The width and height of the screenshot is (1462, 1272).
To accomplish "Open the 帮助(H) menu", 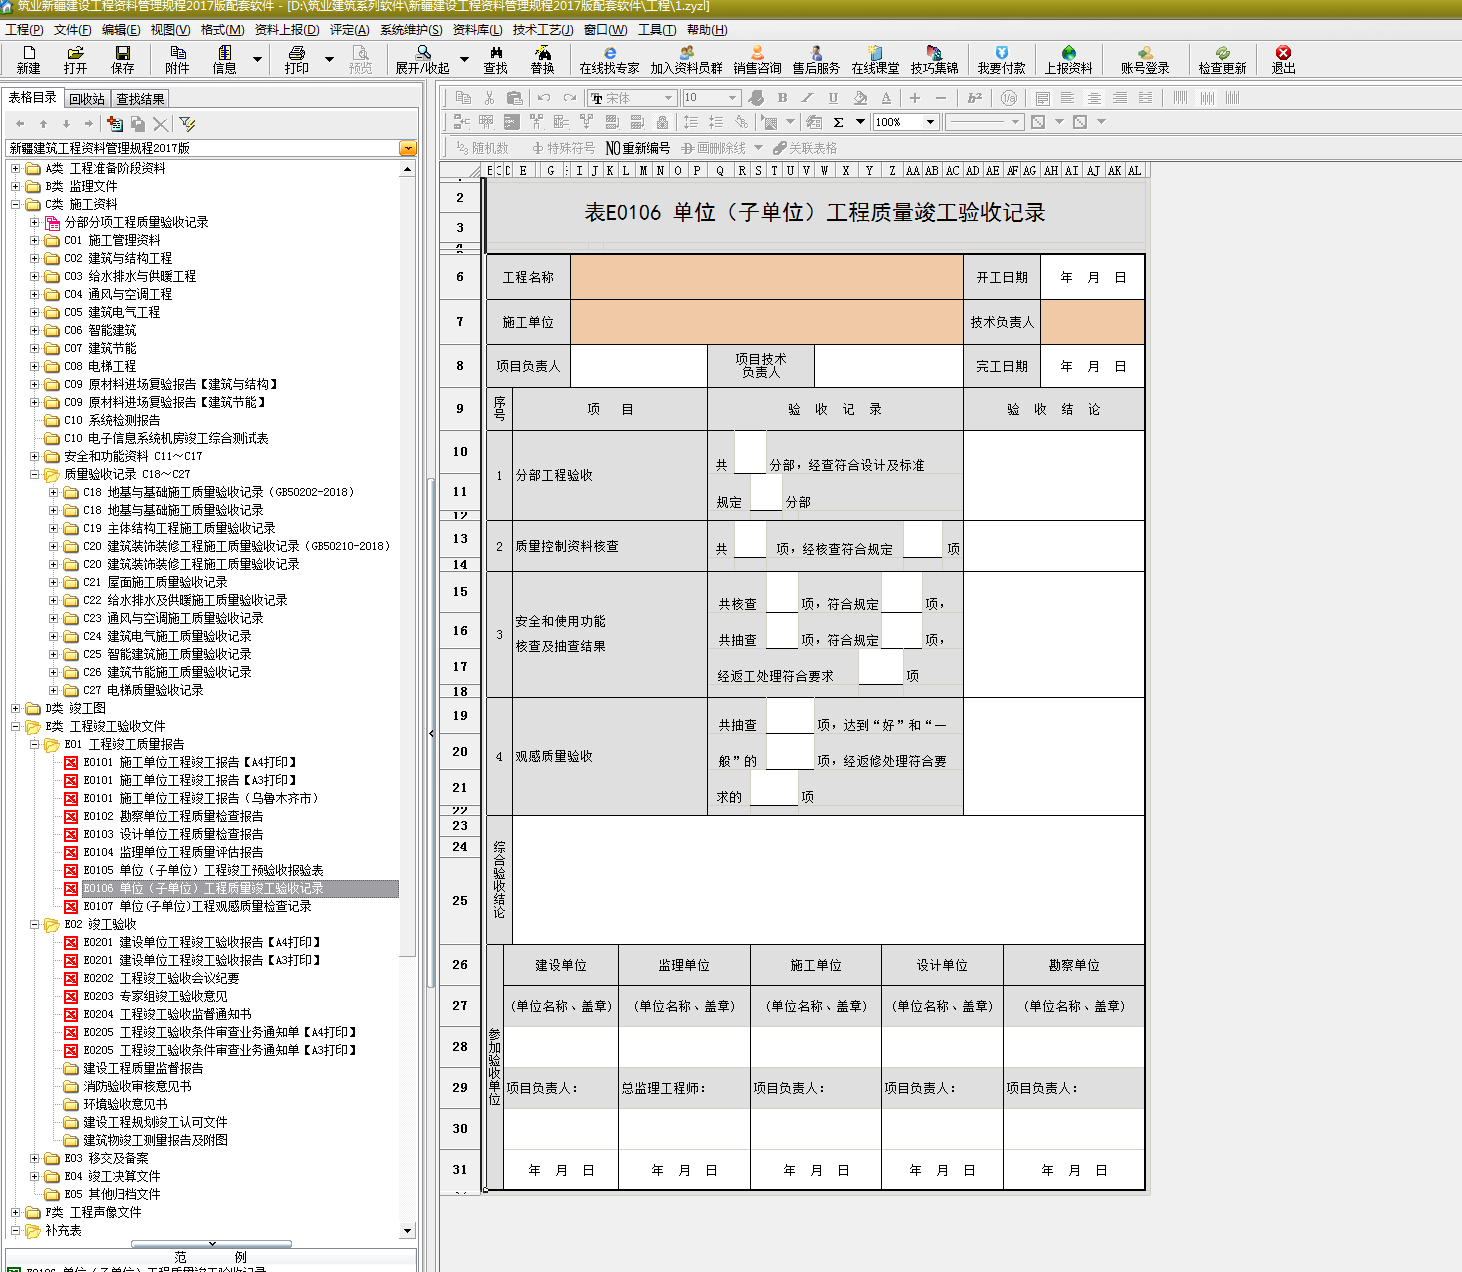I will click(x=707, y=30).
